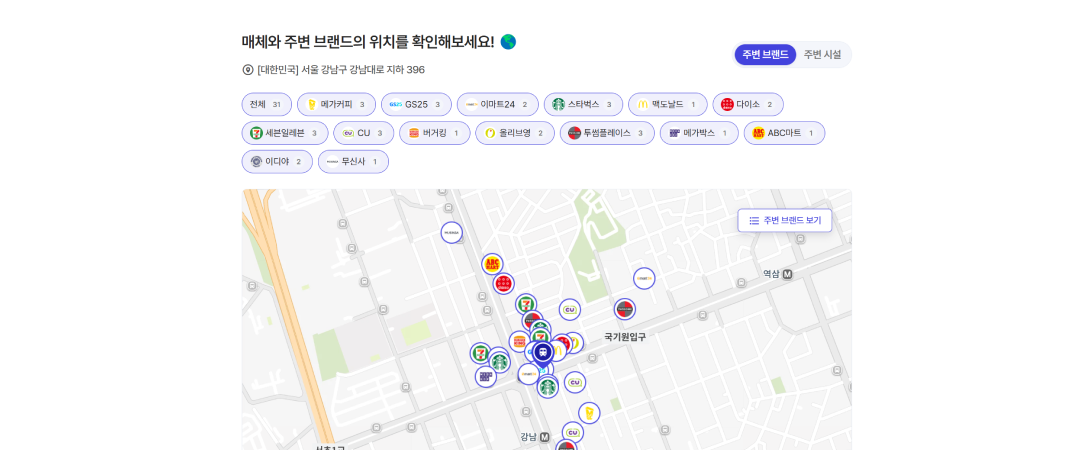Image resolution: width=1080 pixels, height=450 pixels.
Task: Toggle the 스타벅스 brand filter chip
Action: [x=583, y=105]
